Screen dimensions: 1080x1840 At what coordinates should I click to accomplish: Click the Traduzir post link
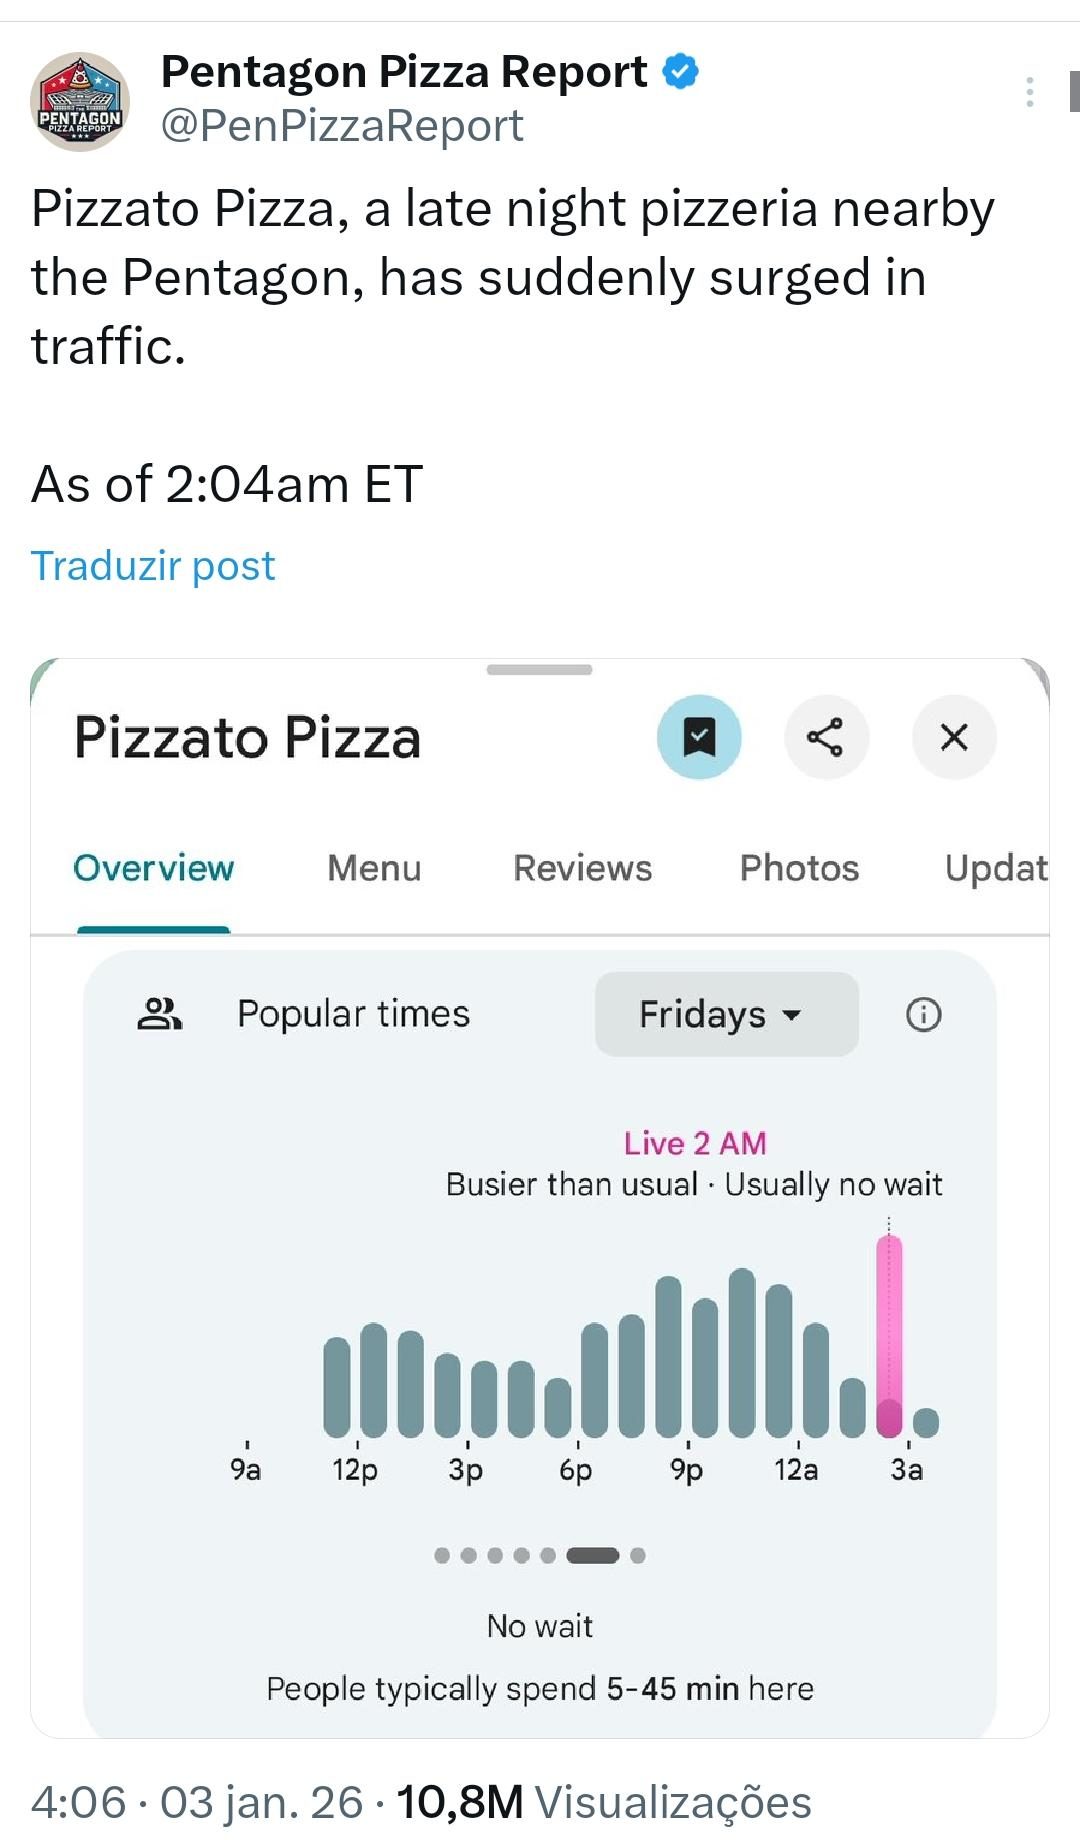(153, 566)
